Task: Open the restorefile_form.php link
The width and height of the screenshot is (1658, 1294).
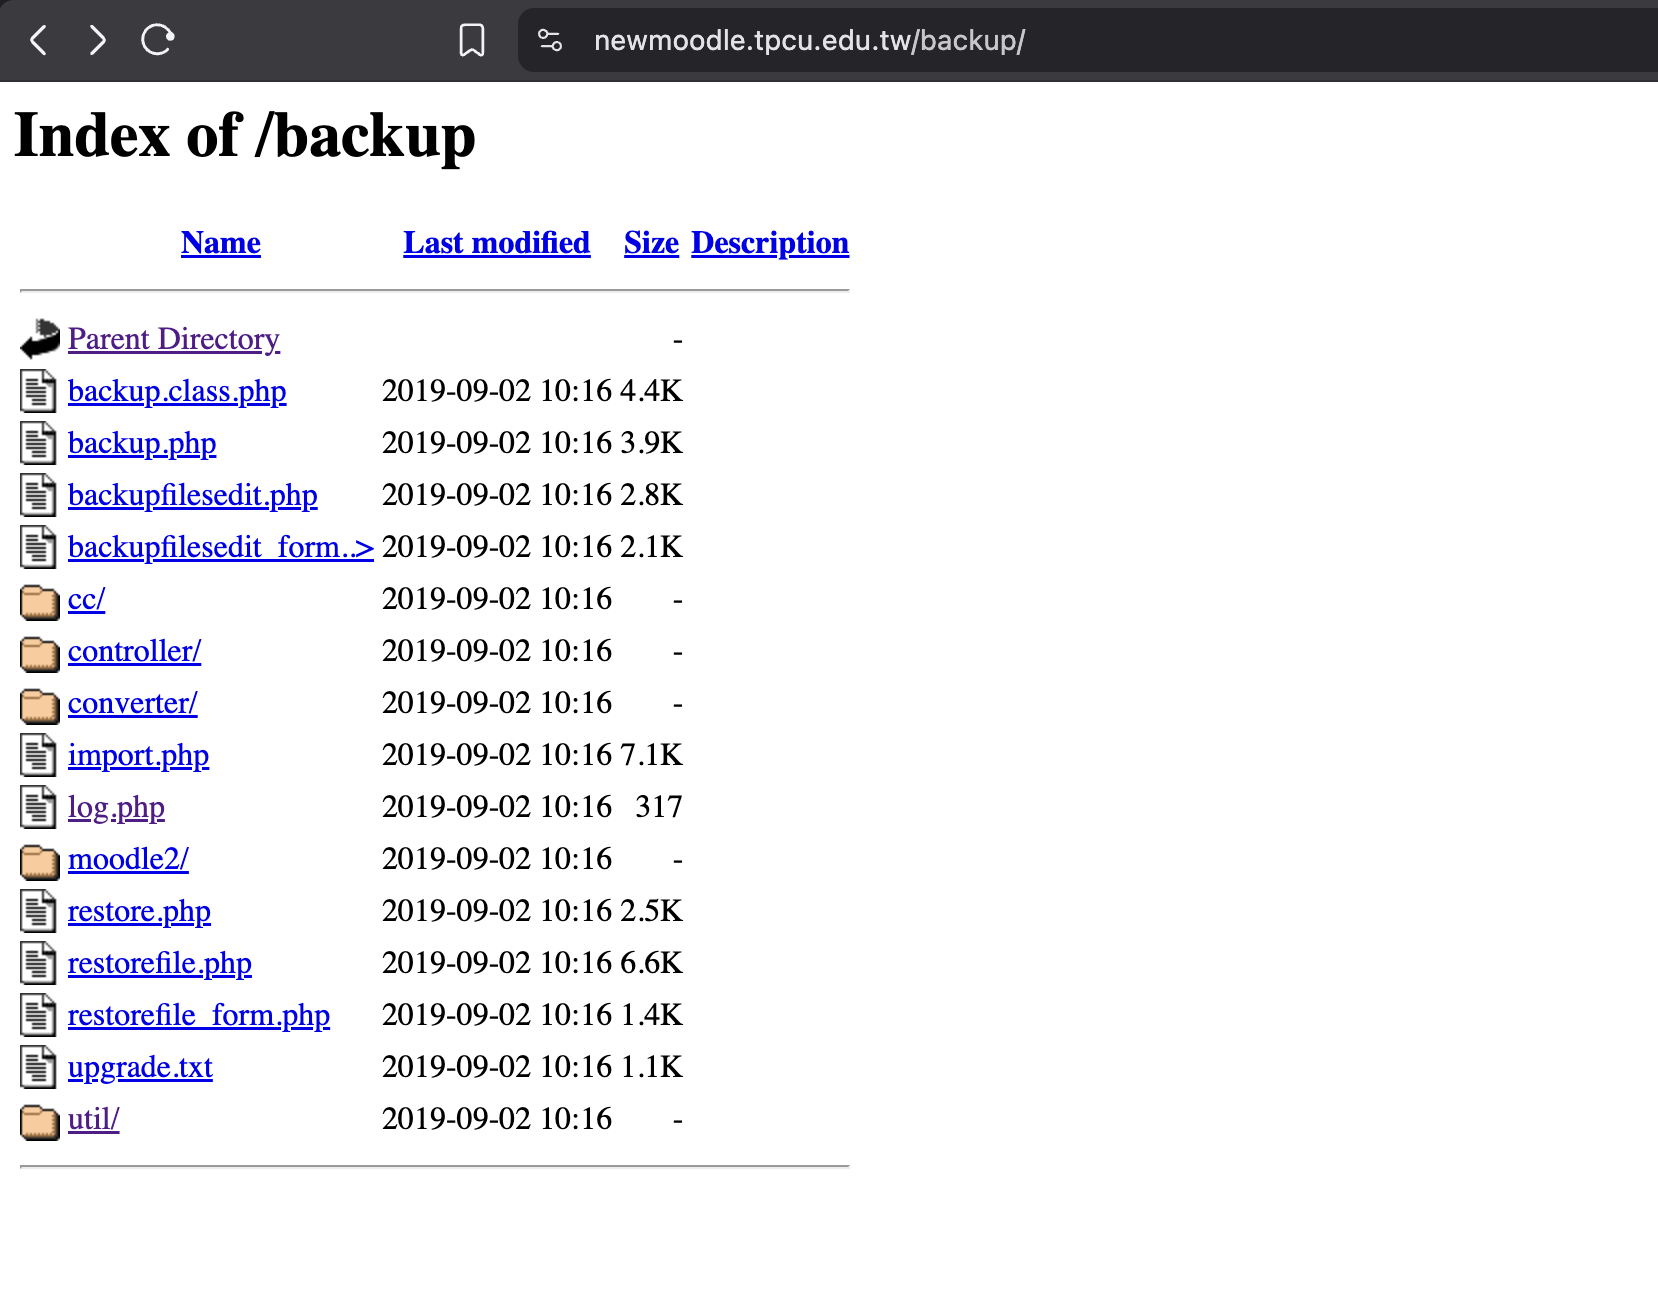Action: 199,1015
